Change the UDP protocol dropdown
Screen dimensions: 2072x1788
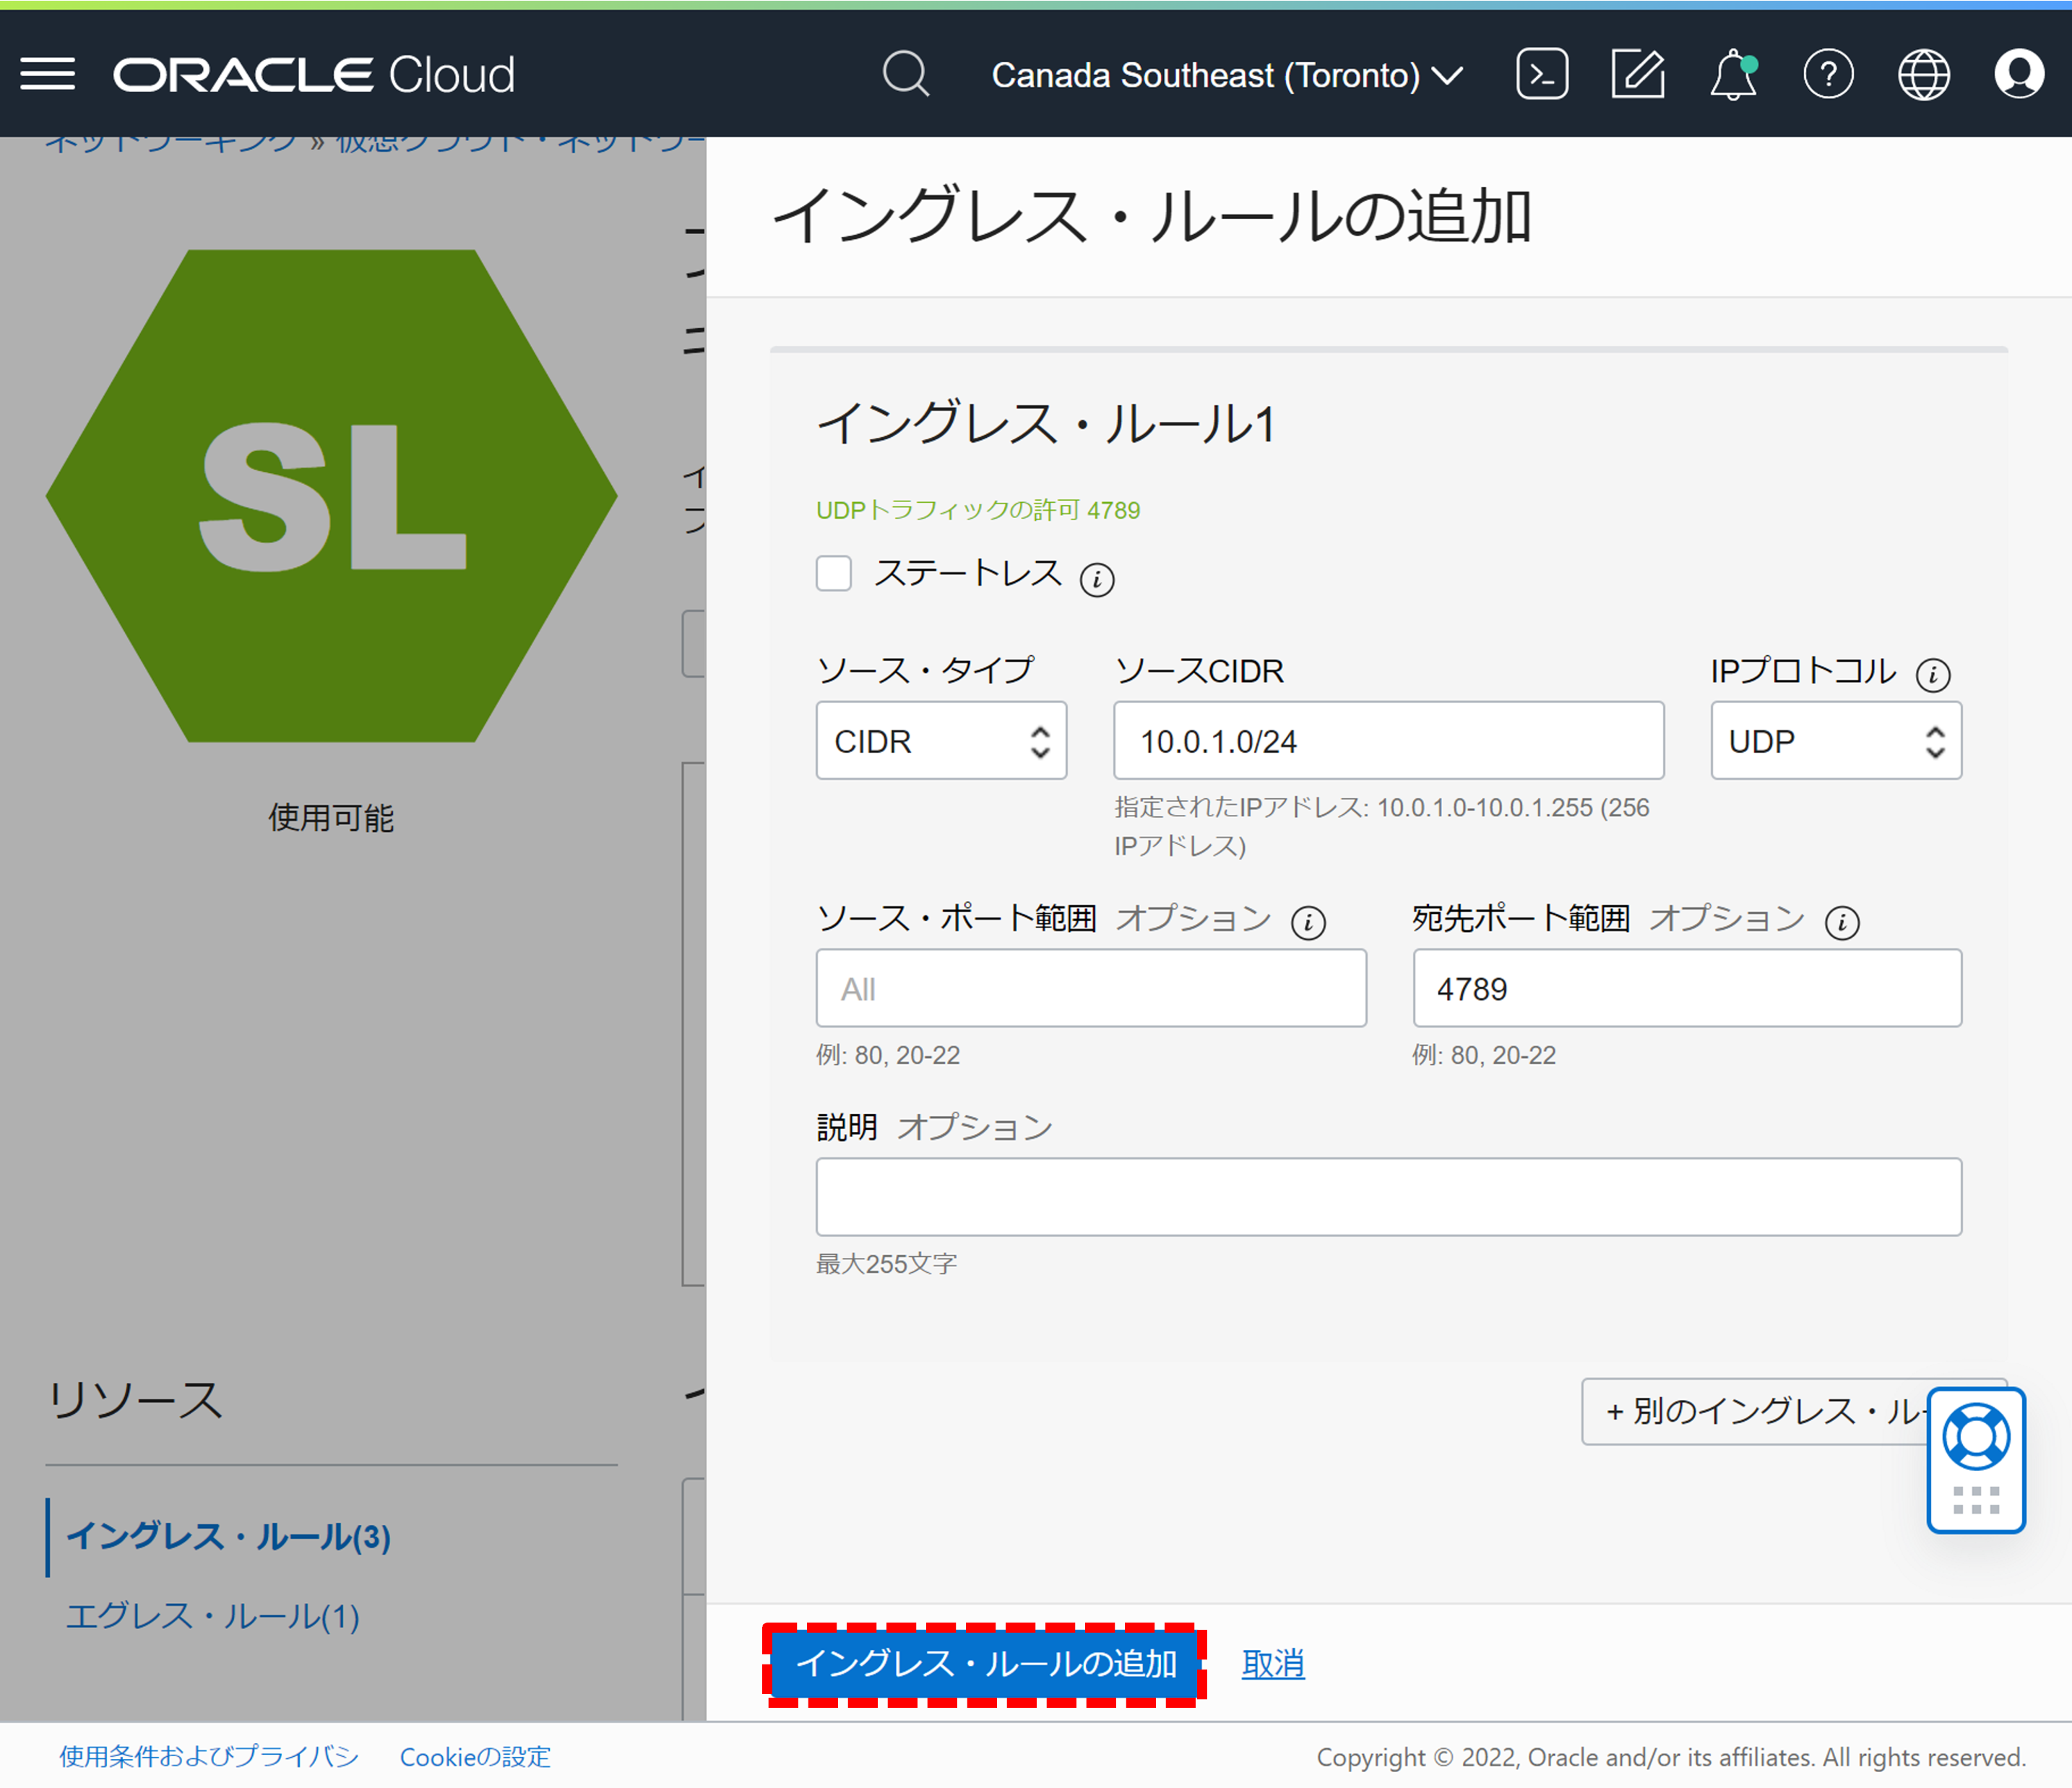point(1836,741)
